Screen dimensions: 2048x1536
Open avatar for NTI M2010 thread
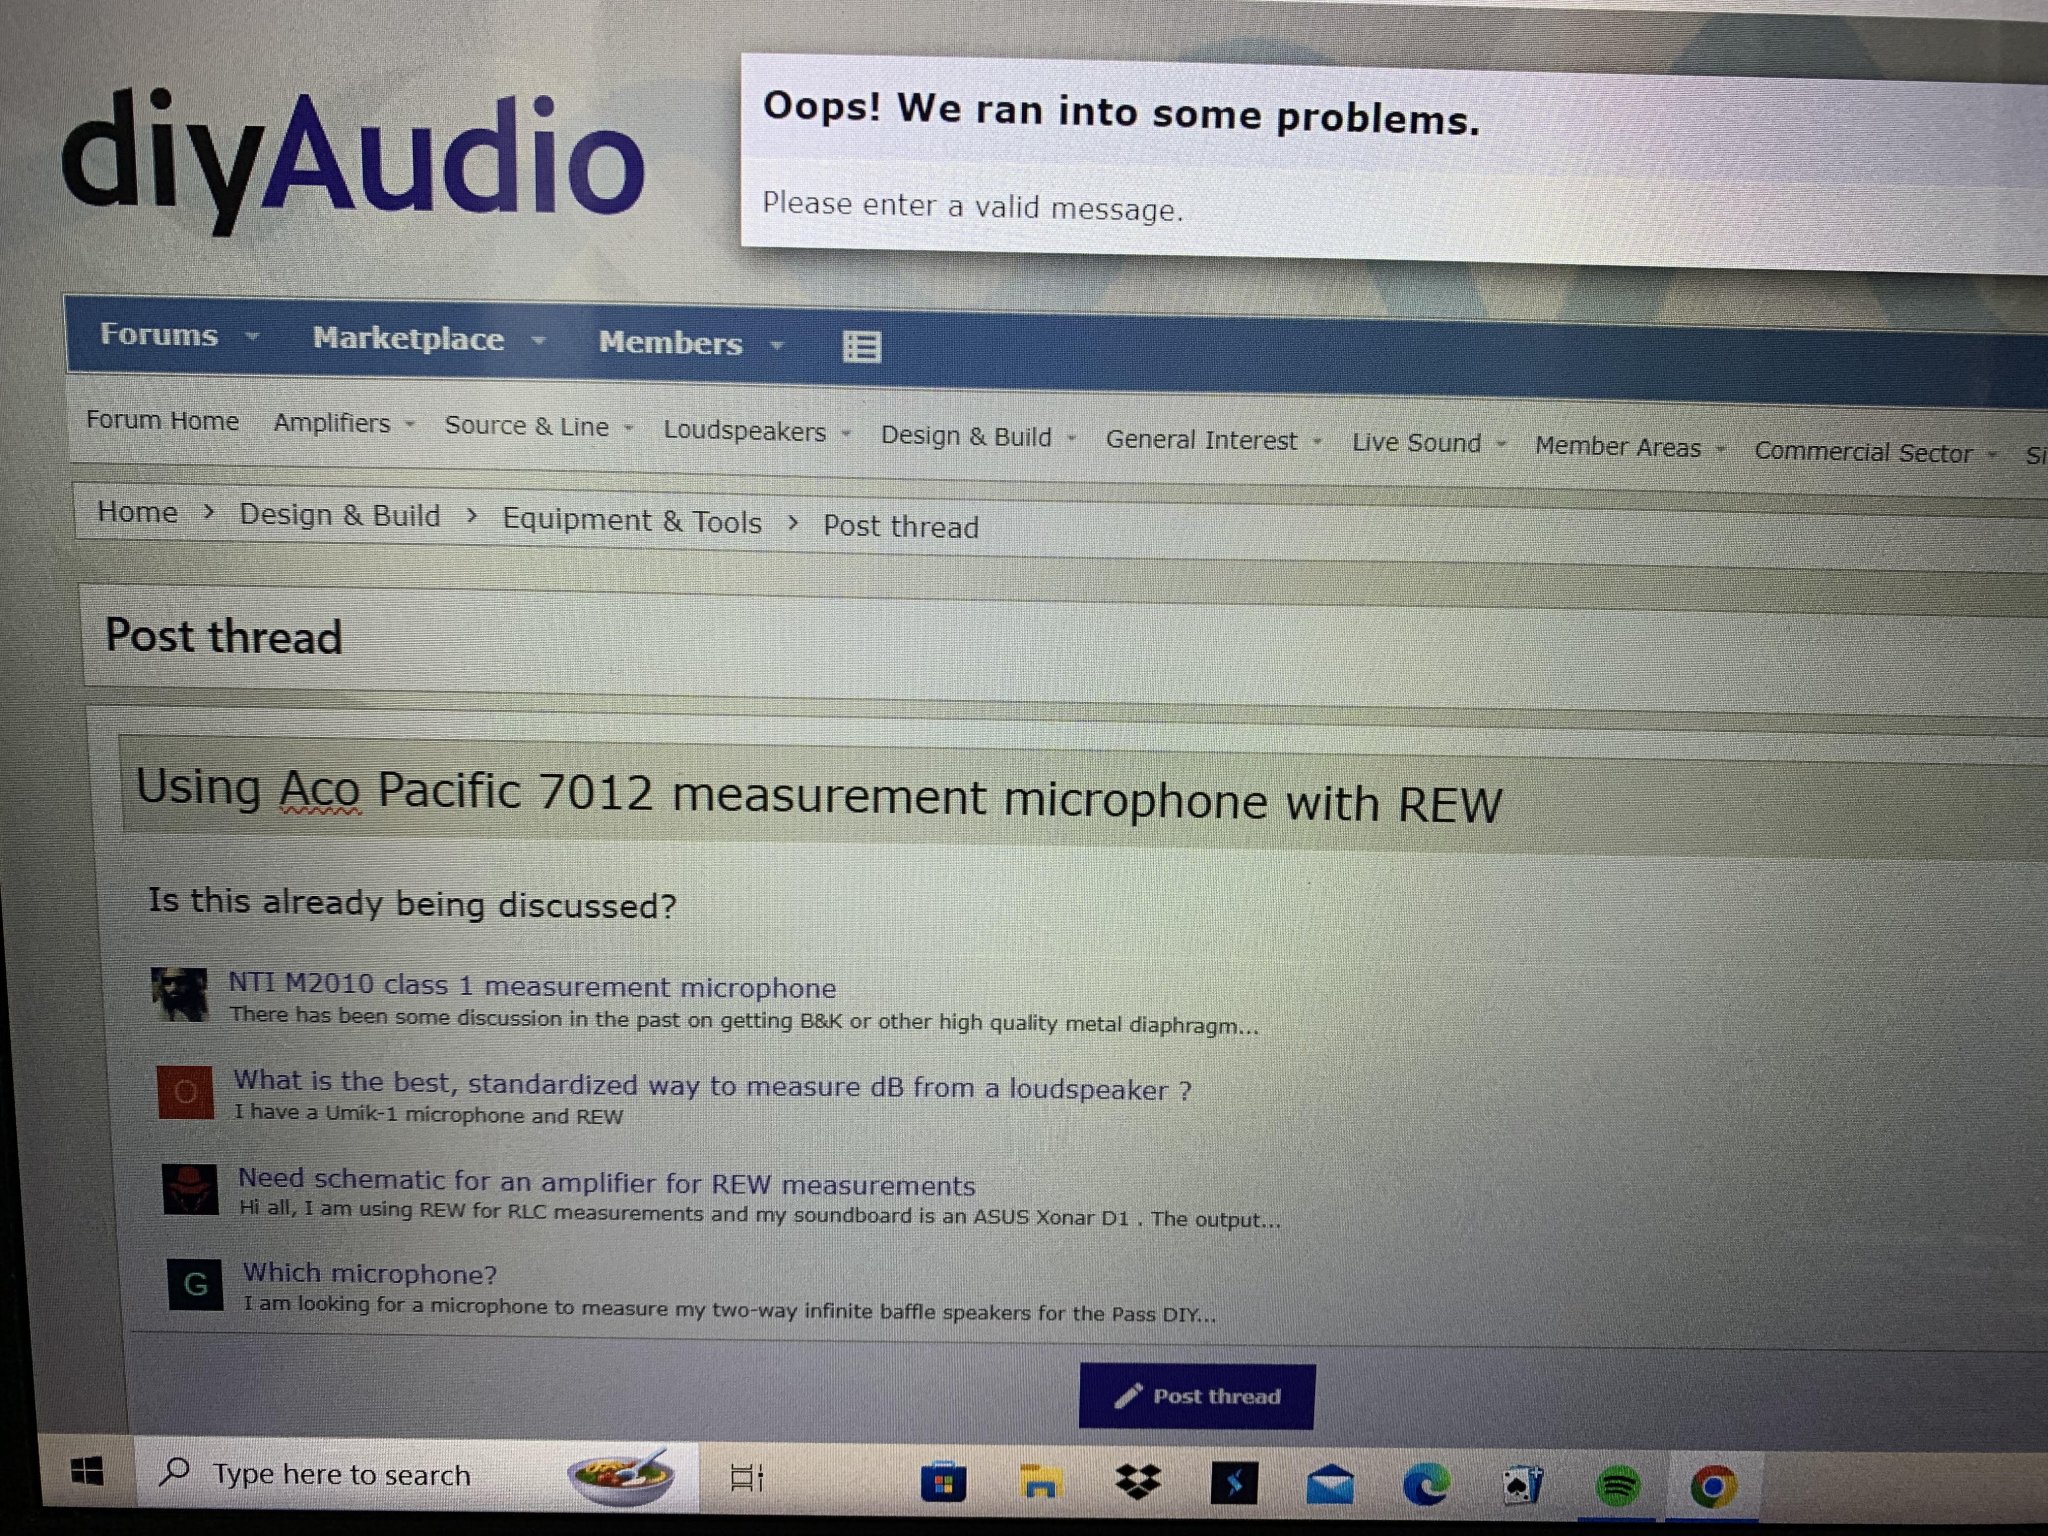pos(180,994)
